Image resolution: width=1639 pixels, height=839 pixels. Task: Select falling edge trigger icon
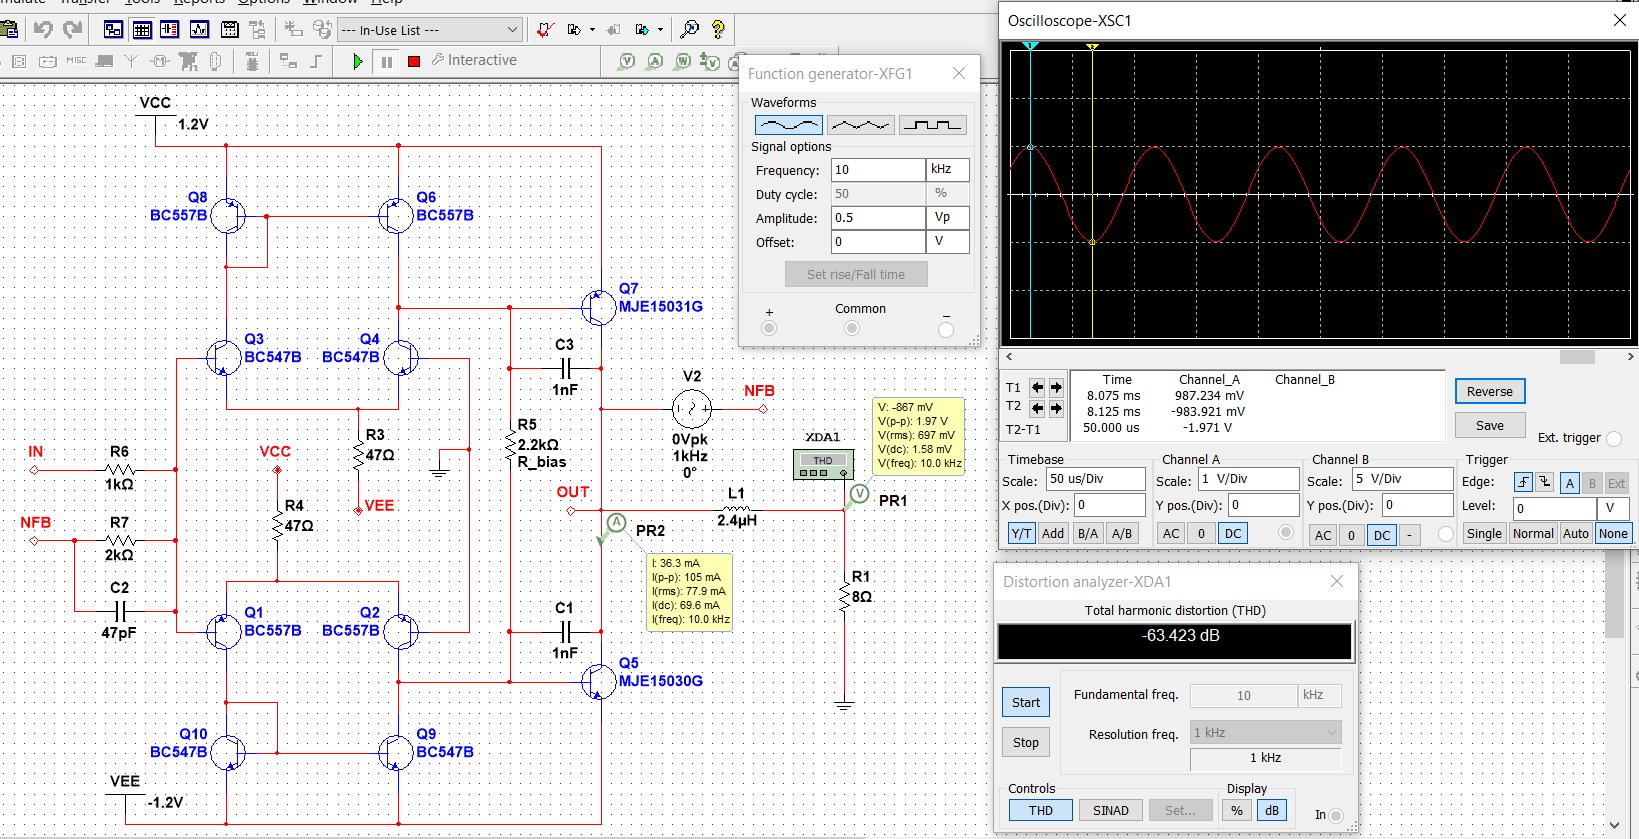point(1544,482)
